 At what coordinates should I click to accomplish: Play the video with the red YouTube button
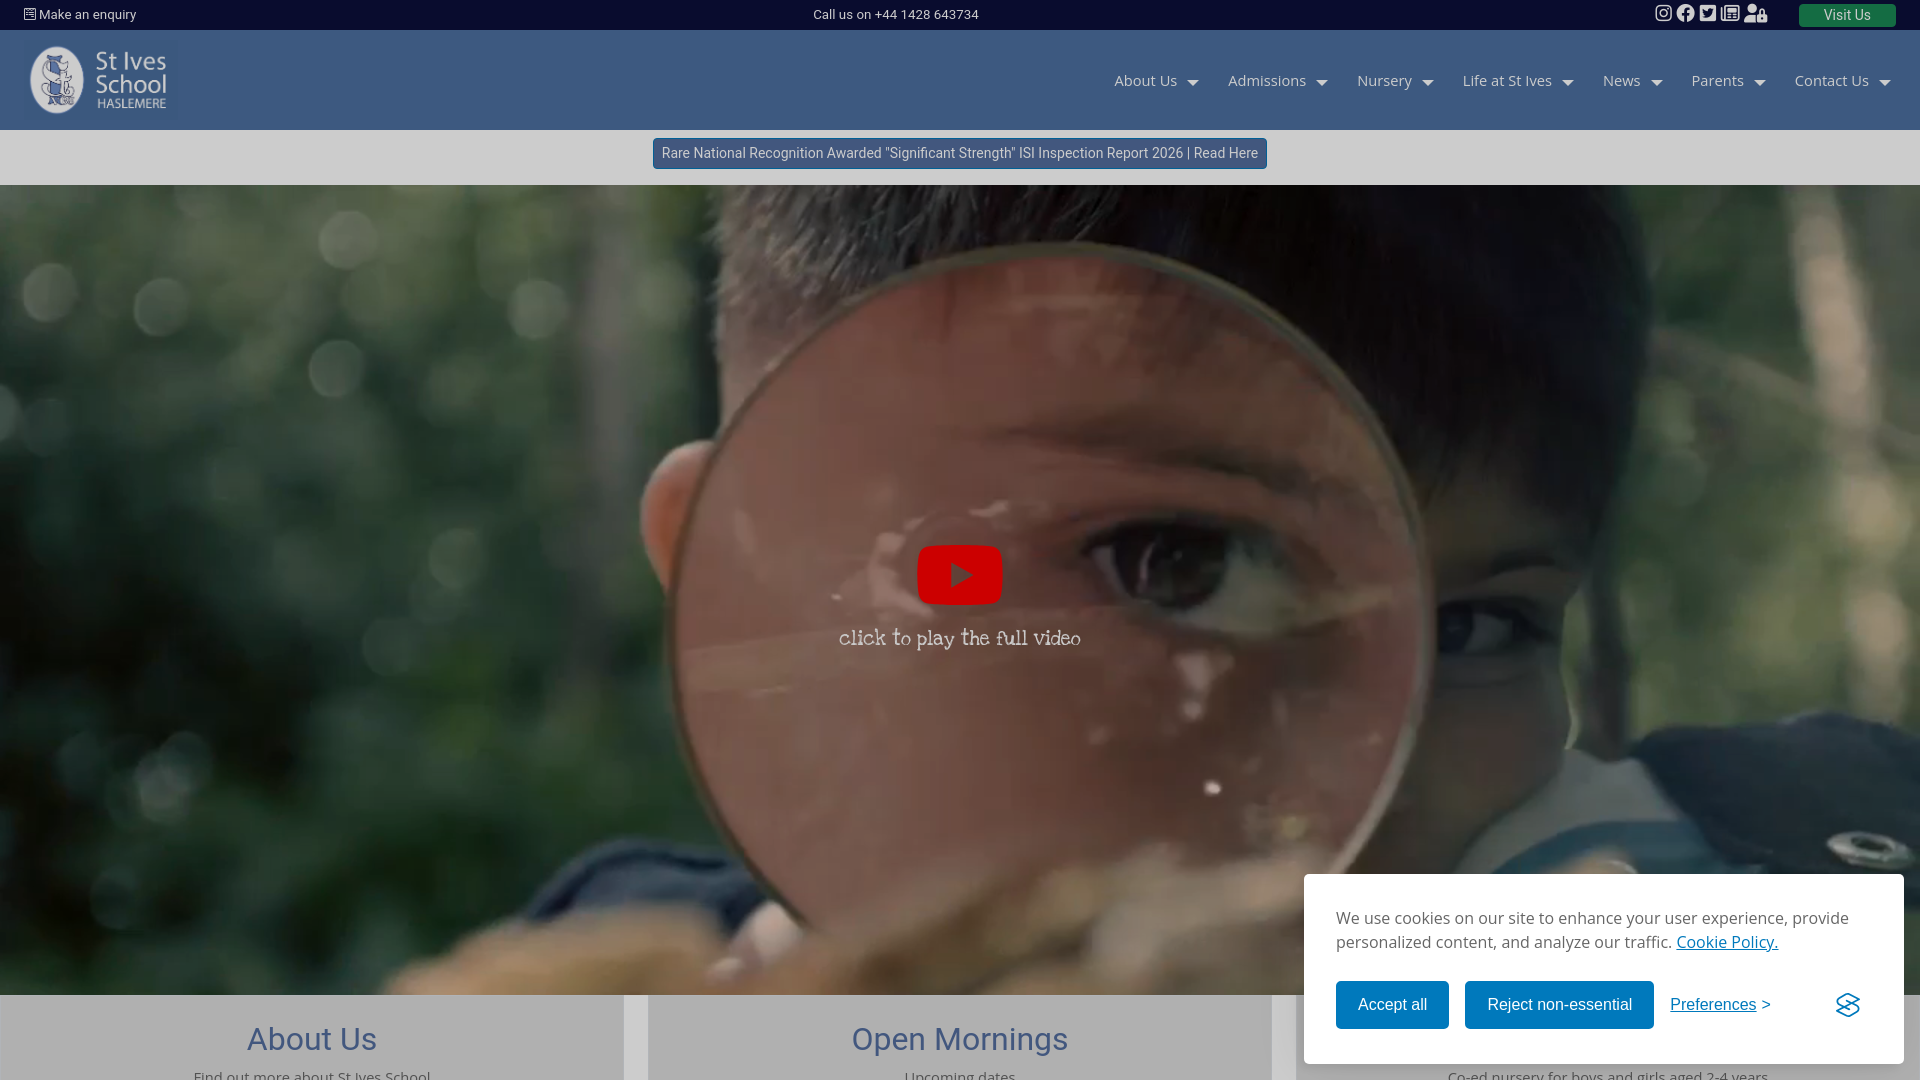click(x=960, y=575)
